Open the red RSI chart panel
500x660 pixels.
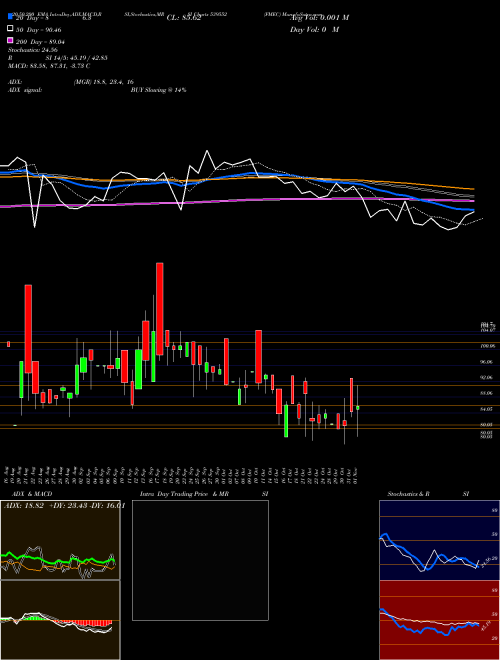439,620
